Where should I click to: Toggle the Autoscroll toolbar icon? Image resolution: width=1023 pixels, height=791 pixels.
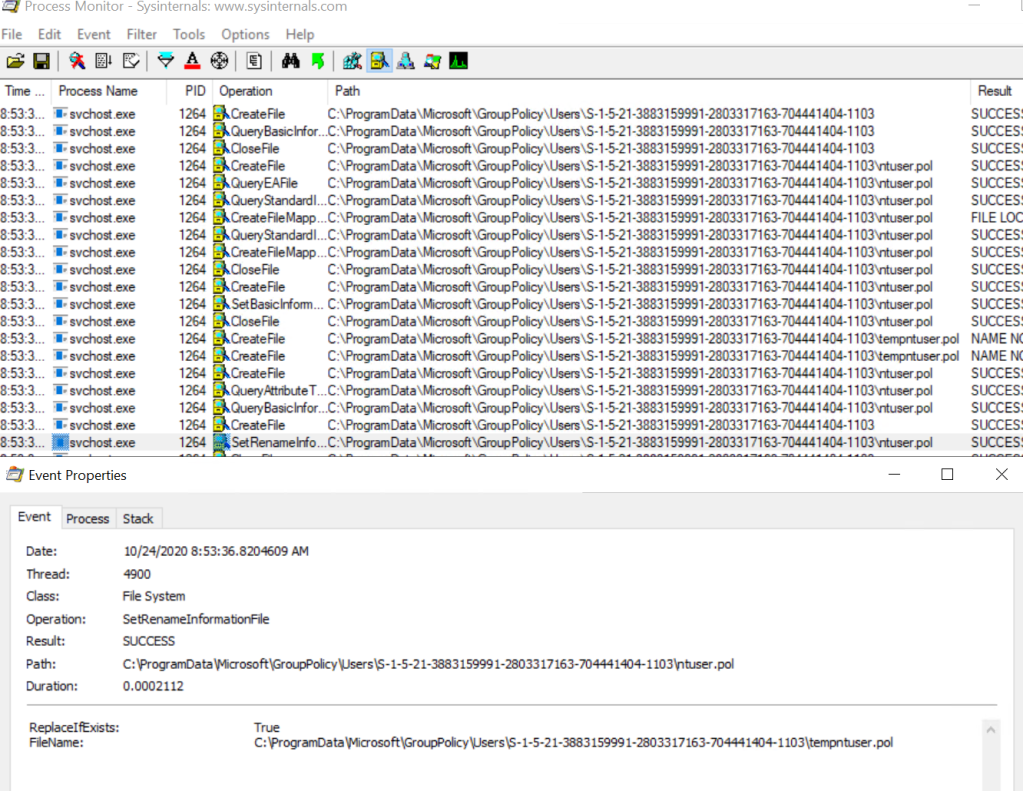pos(104,62)
